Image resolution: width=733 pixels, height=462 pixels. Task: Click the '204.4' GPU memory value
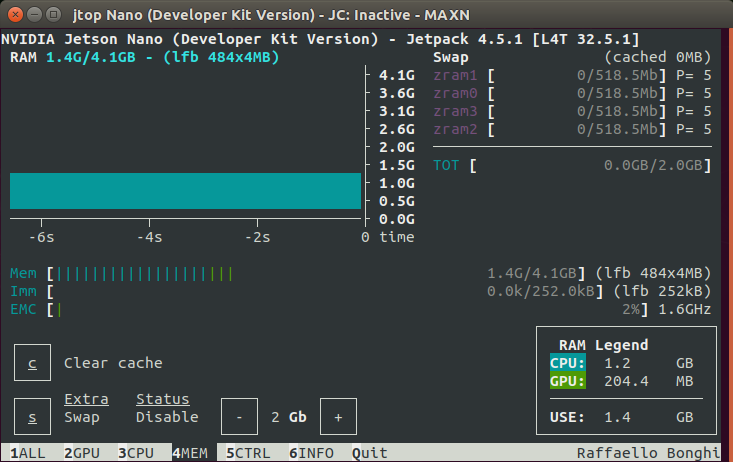(626, 381)
